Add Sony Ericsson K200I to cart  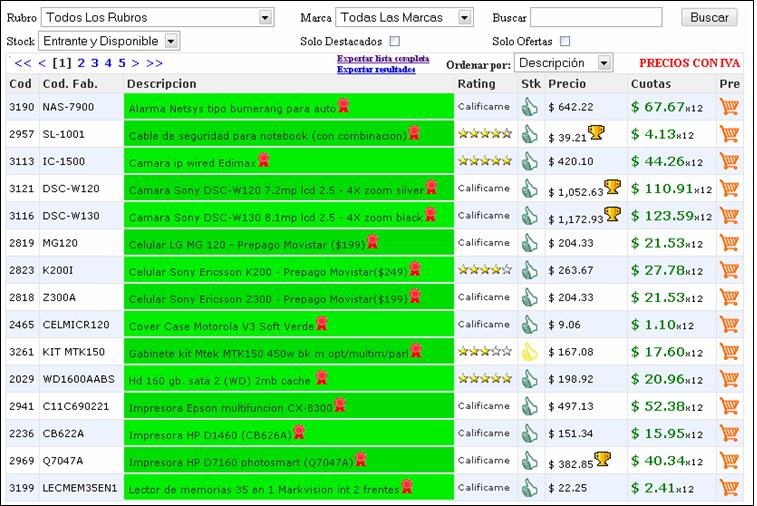729,270
